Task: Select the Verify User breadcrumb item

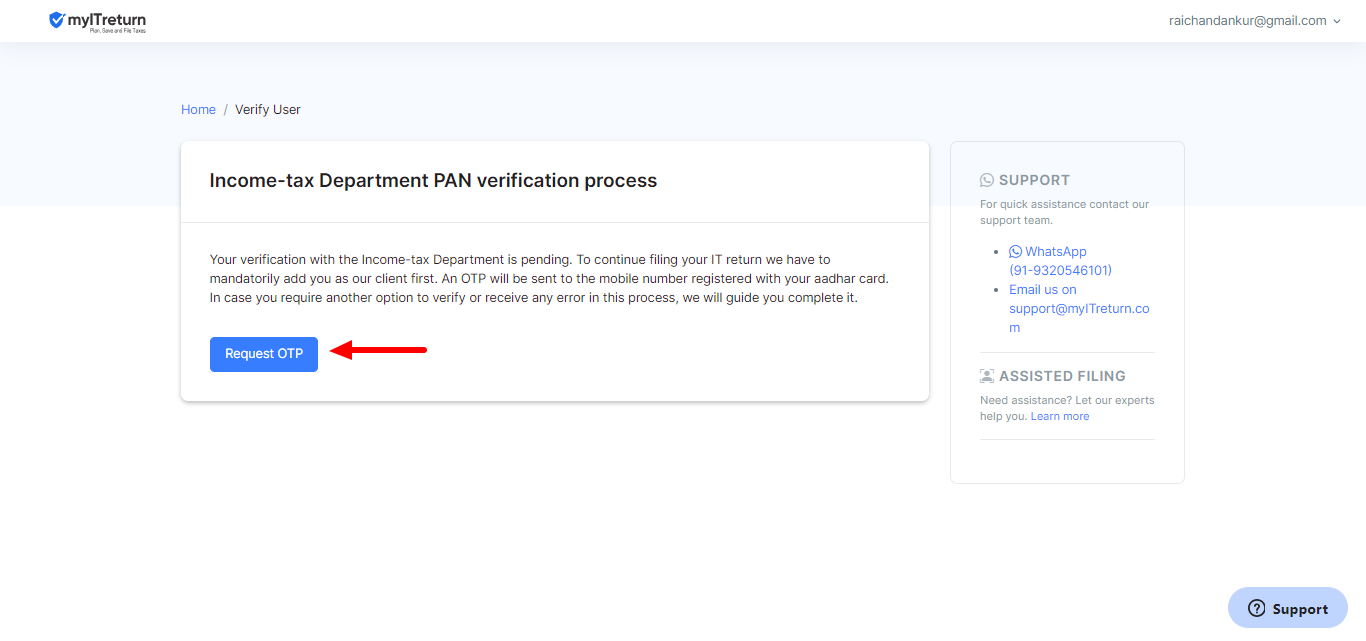Action: [268, 110]
